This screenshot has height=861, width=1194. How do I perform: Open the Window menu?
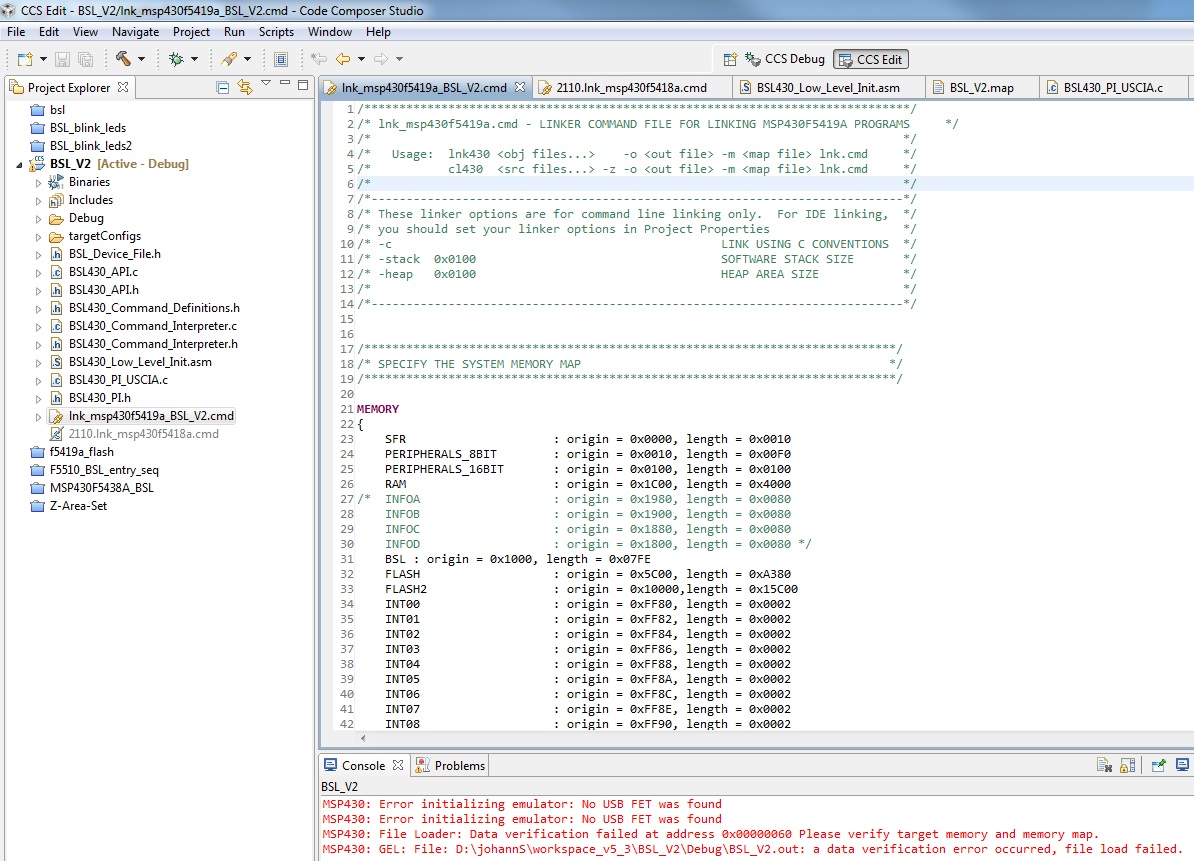tap(330, 32)
